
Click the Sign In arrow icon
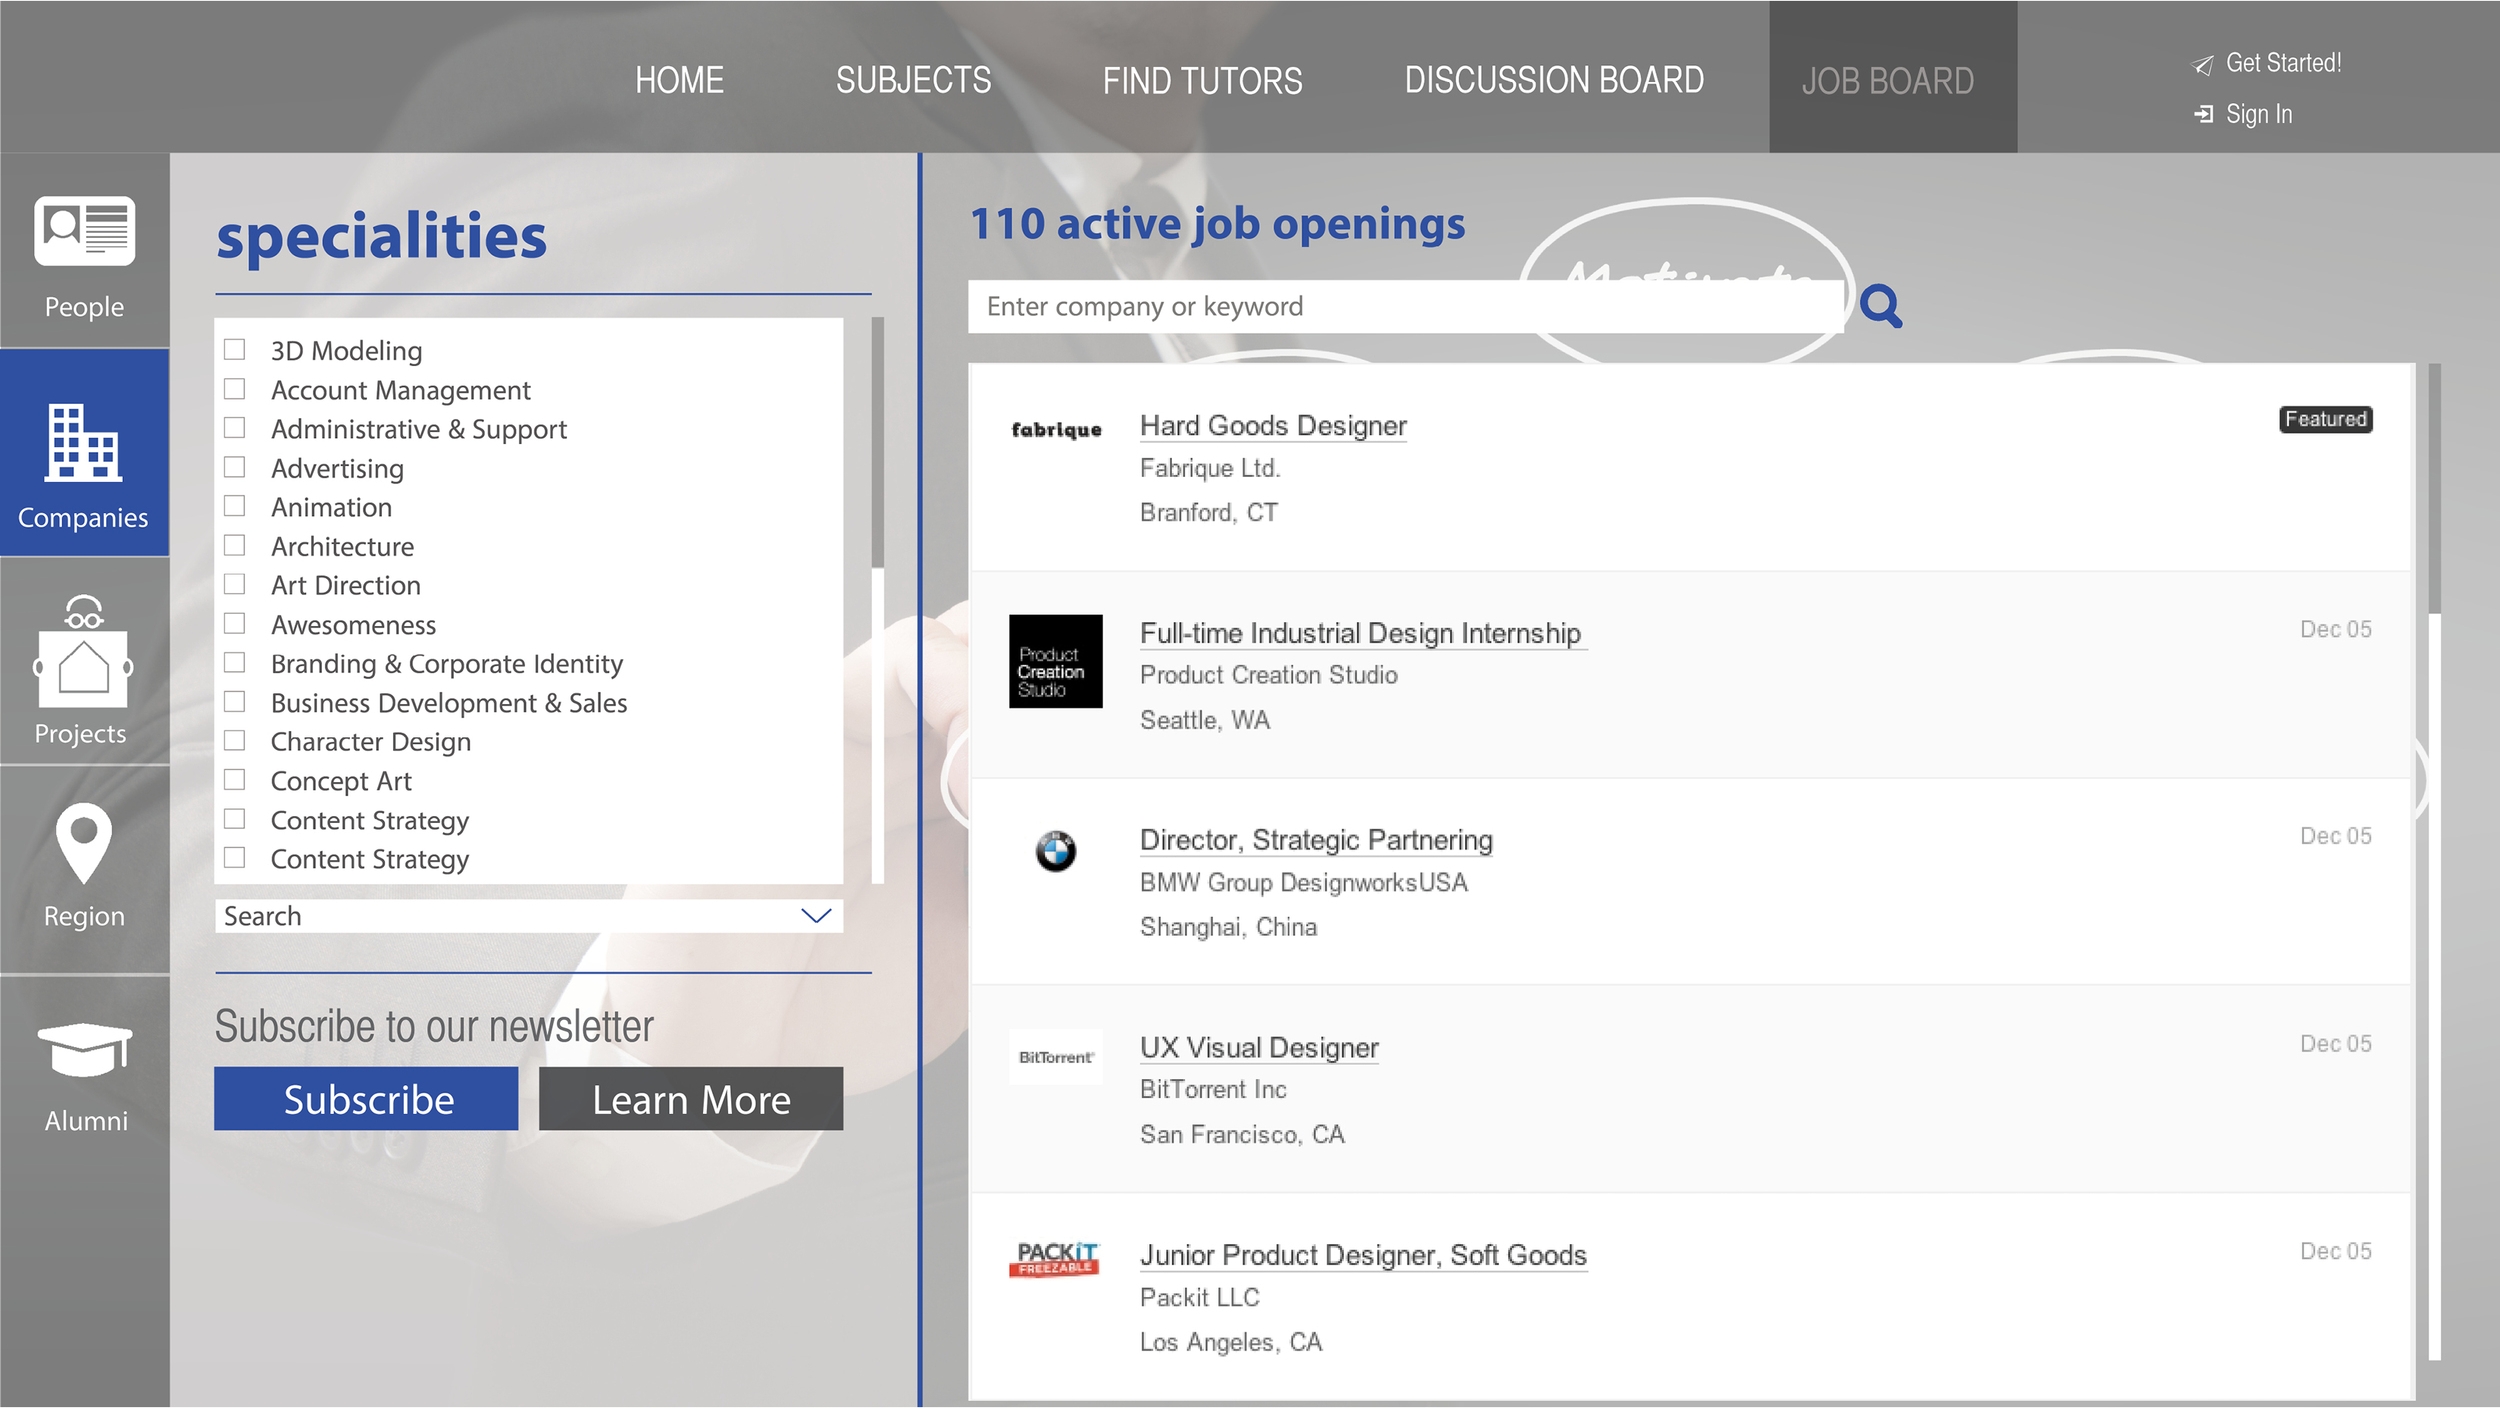coord(2203,114)
